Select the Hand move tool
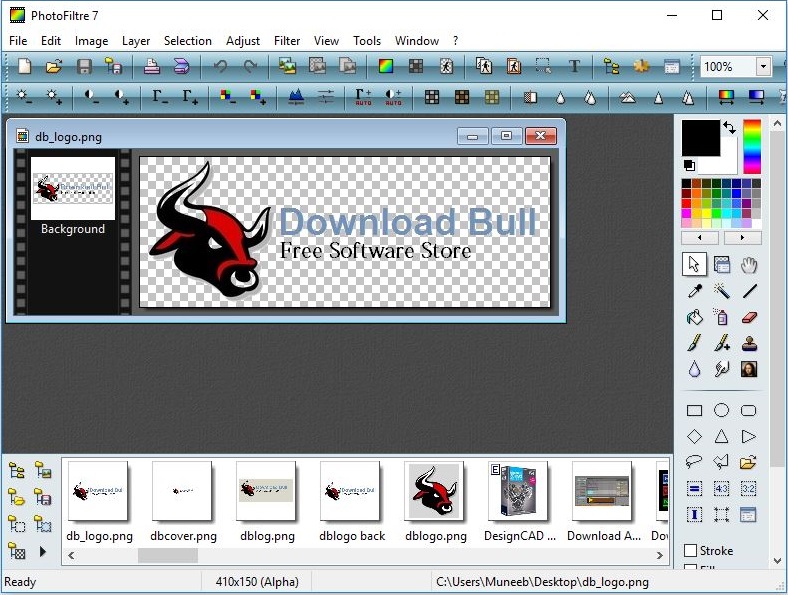 pyautogui.click(x=749, y=264)
